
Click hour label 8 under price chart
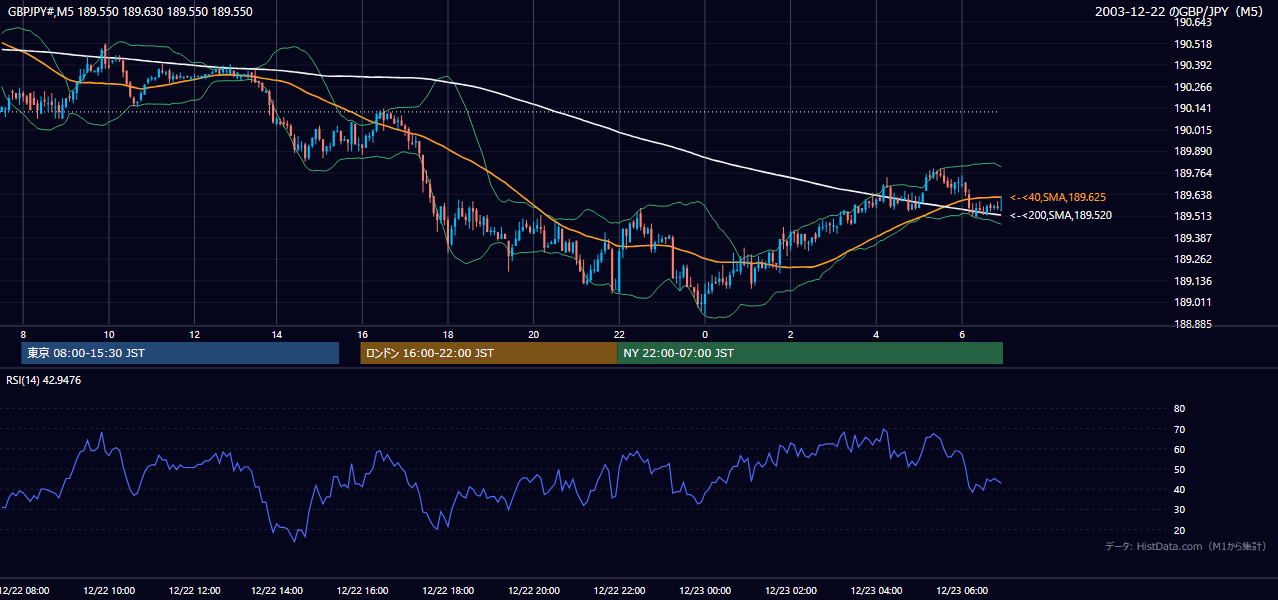pos(23,334)
